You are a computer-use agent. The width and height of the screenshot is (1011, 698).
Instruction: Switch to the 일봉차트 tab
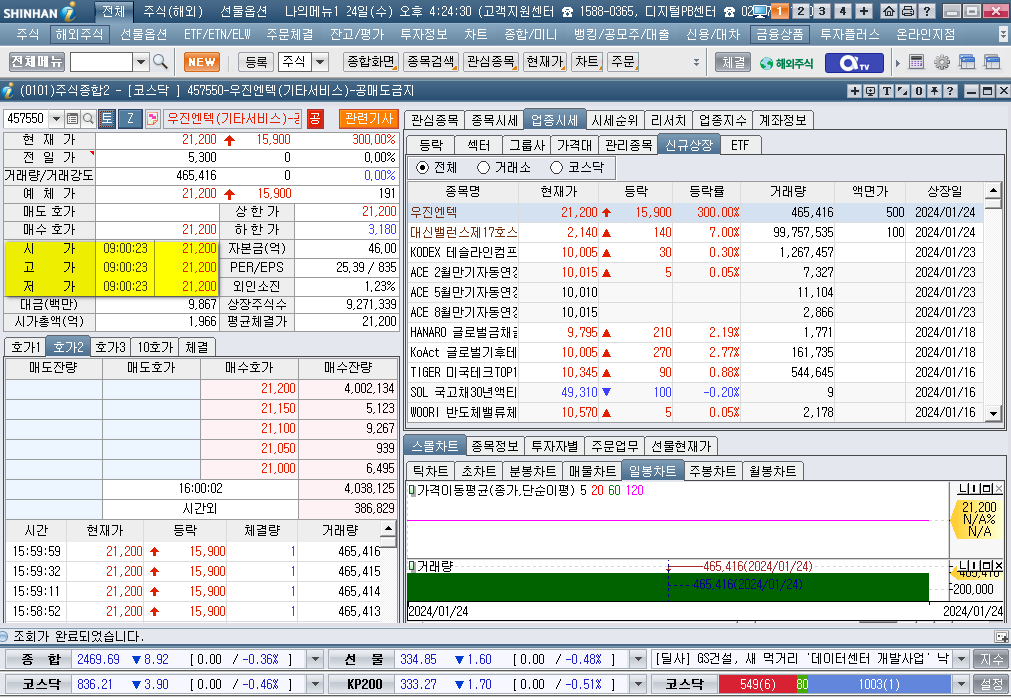point(652,471)
